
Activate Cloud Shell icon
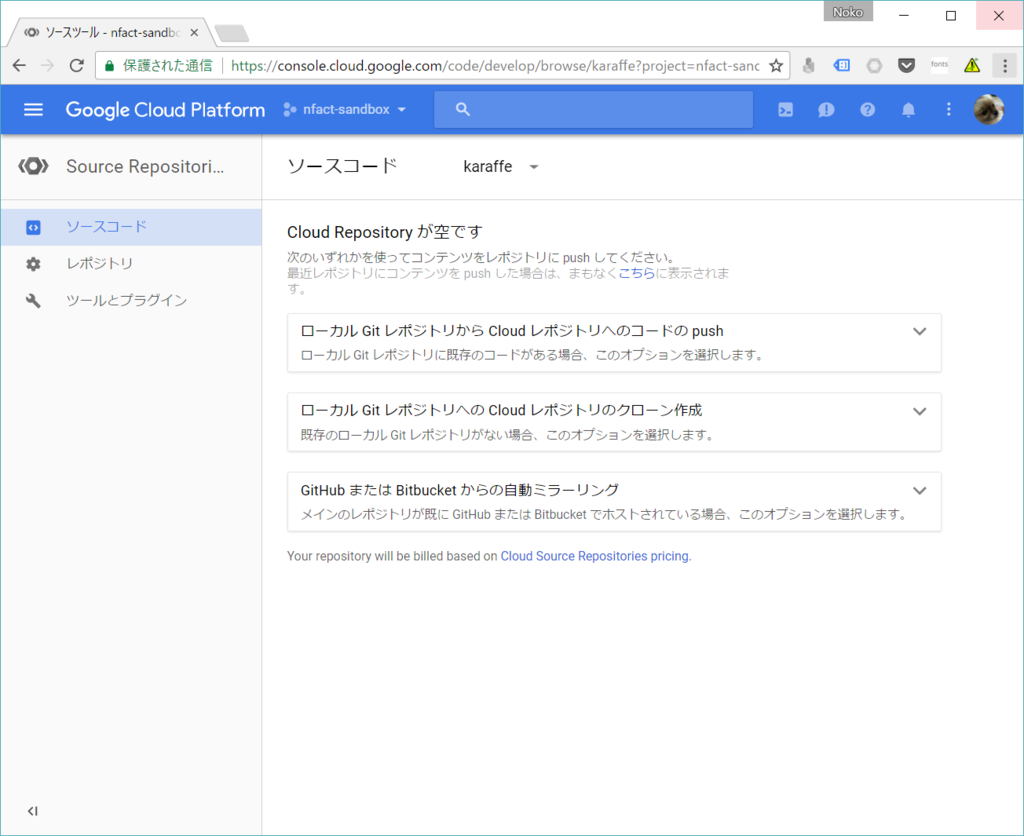tap(786, 110)
